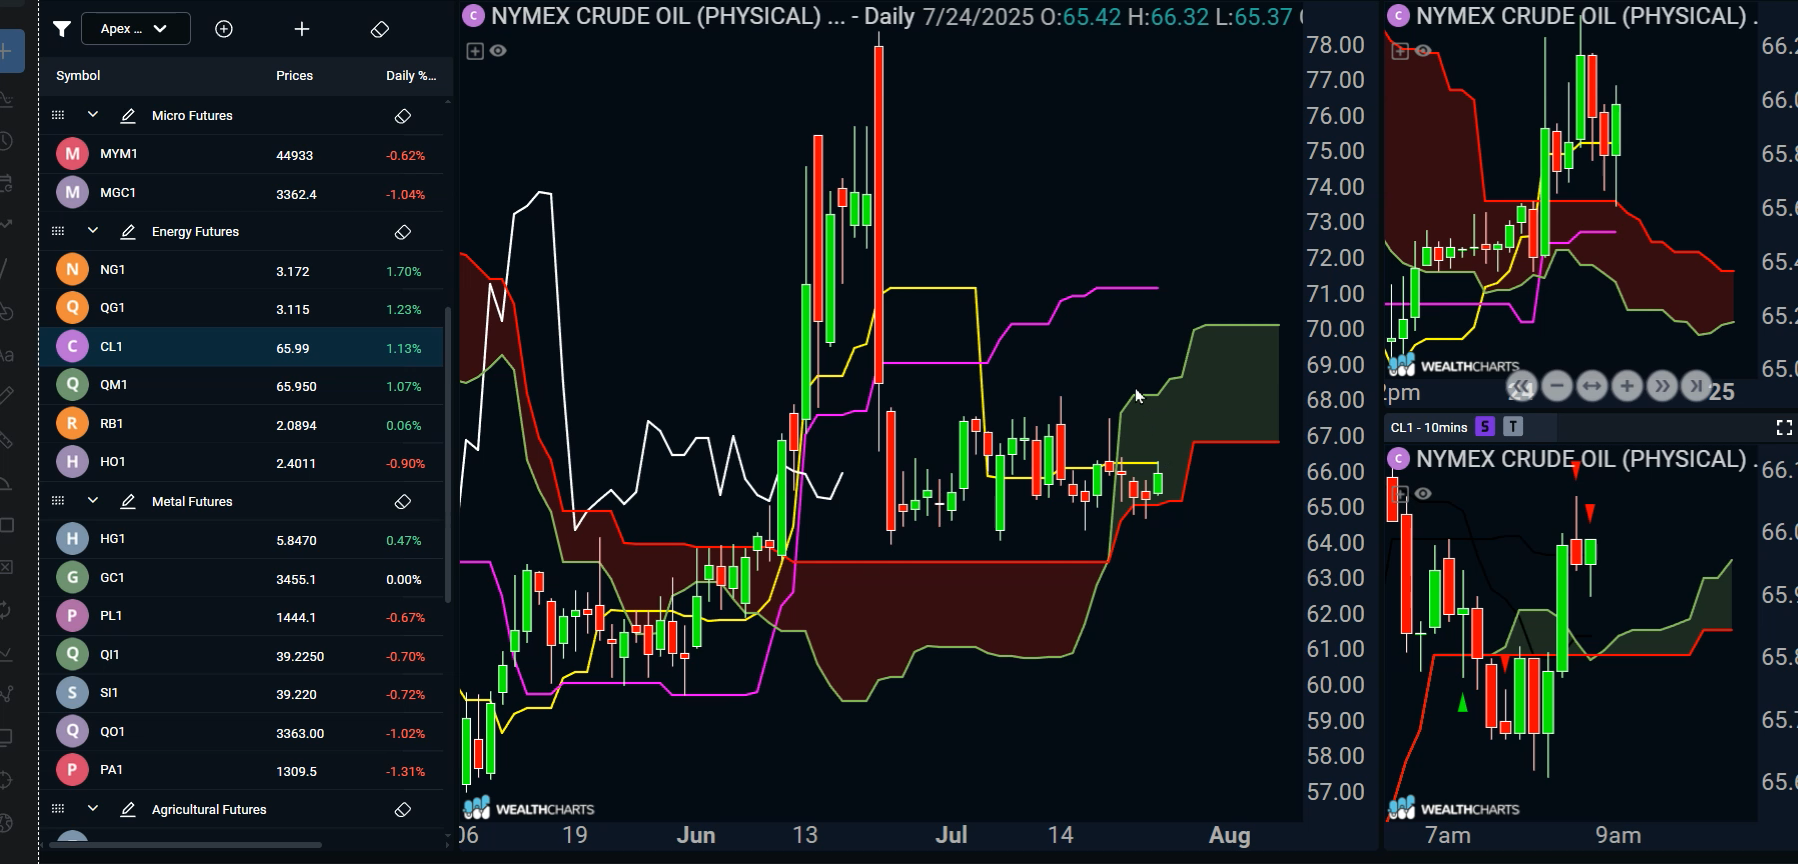Select the SI1 silver row
This screenshot has height=864, width=1798.
242,693
